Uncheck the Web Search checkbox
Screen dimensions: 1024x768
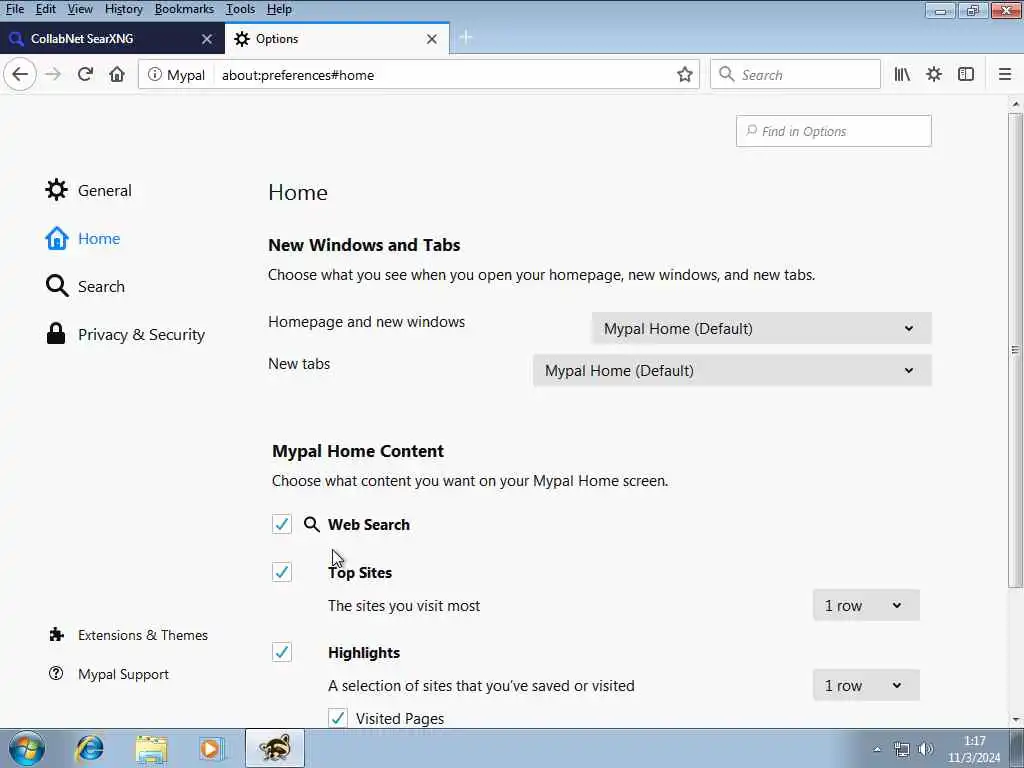tap(281, 524)
